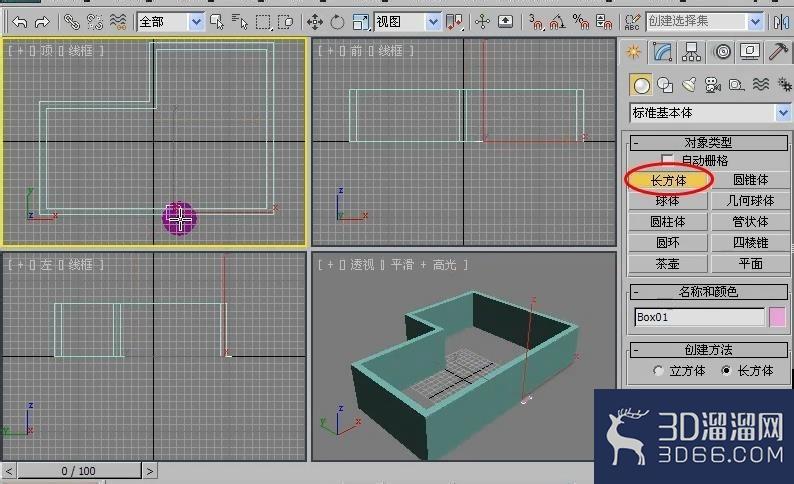Select the Systems gears category icon

(784, 85)
